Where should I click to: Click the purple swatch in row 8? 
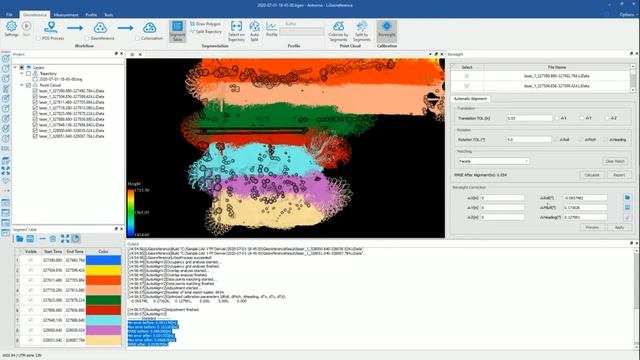click(x=103, y=330)
